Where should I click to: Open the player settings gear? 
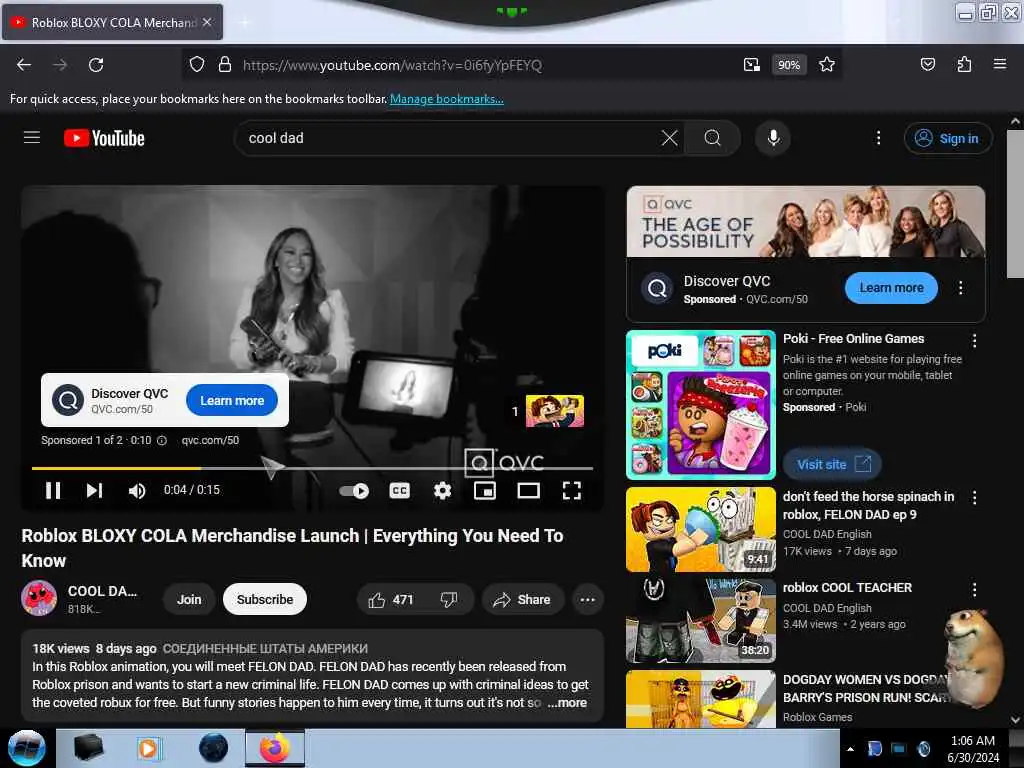(442, 490)
